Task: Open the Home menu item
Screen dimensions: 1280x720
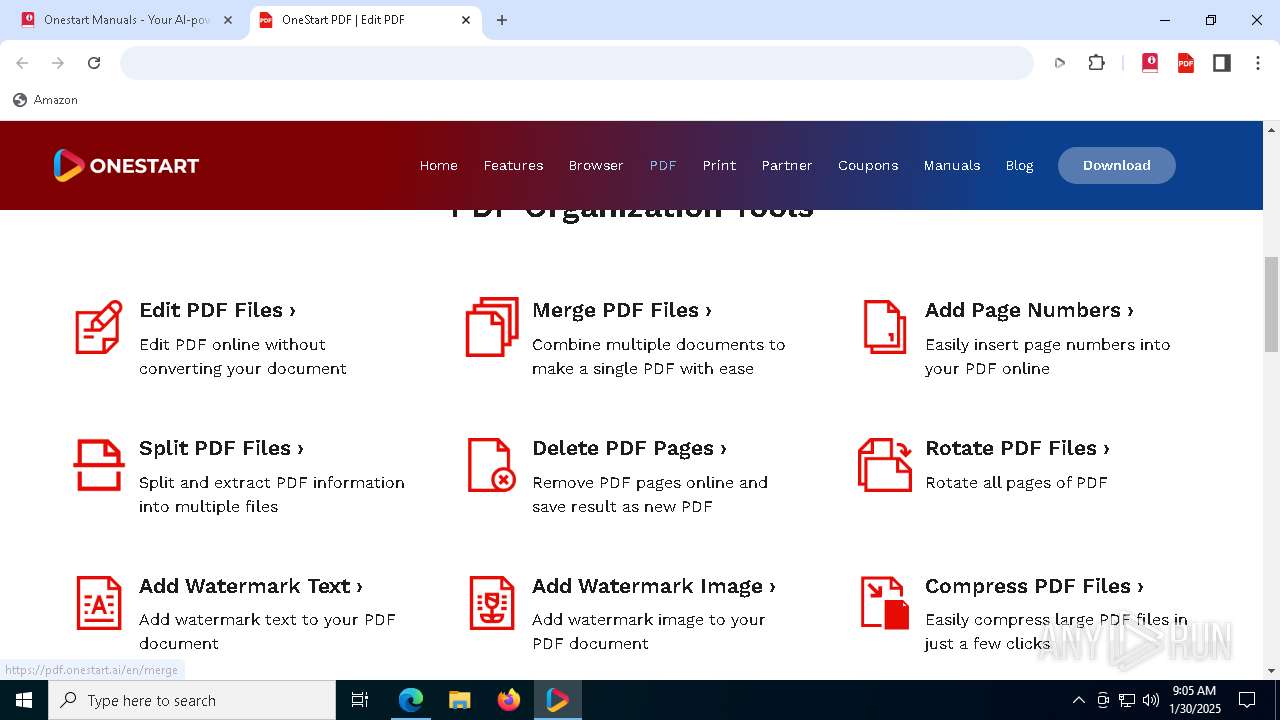Action: 438,165
